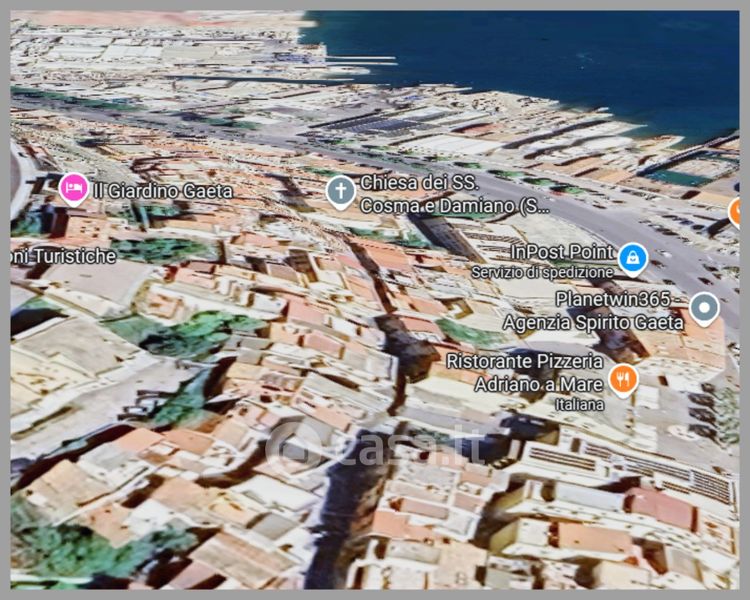Click the partially visible Turistiche label

coord(63,256)
